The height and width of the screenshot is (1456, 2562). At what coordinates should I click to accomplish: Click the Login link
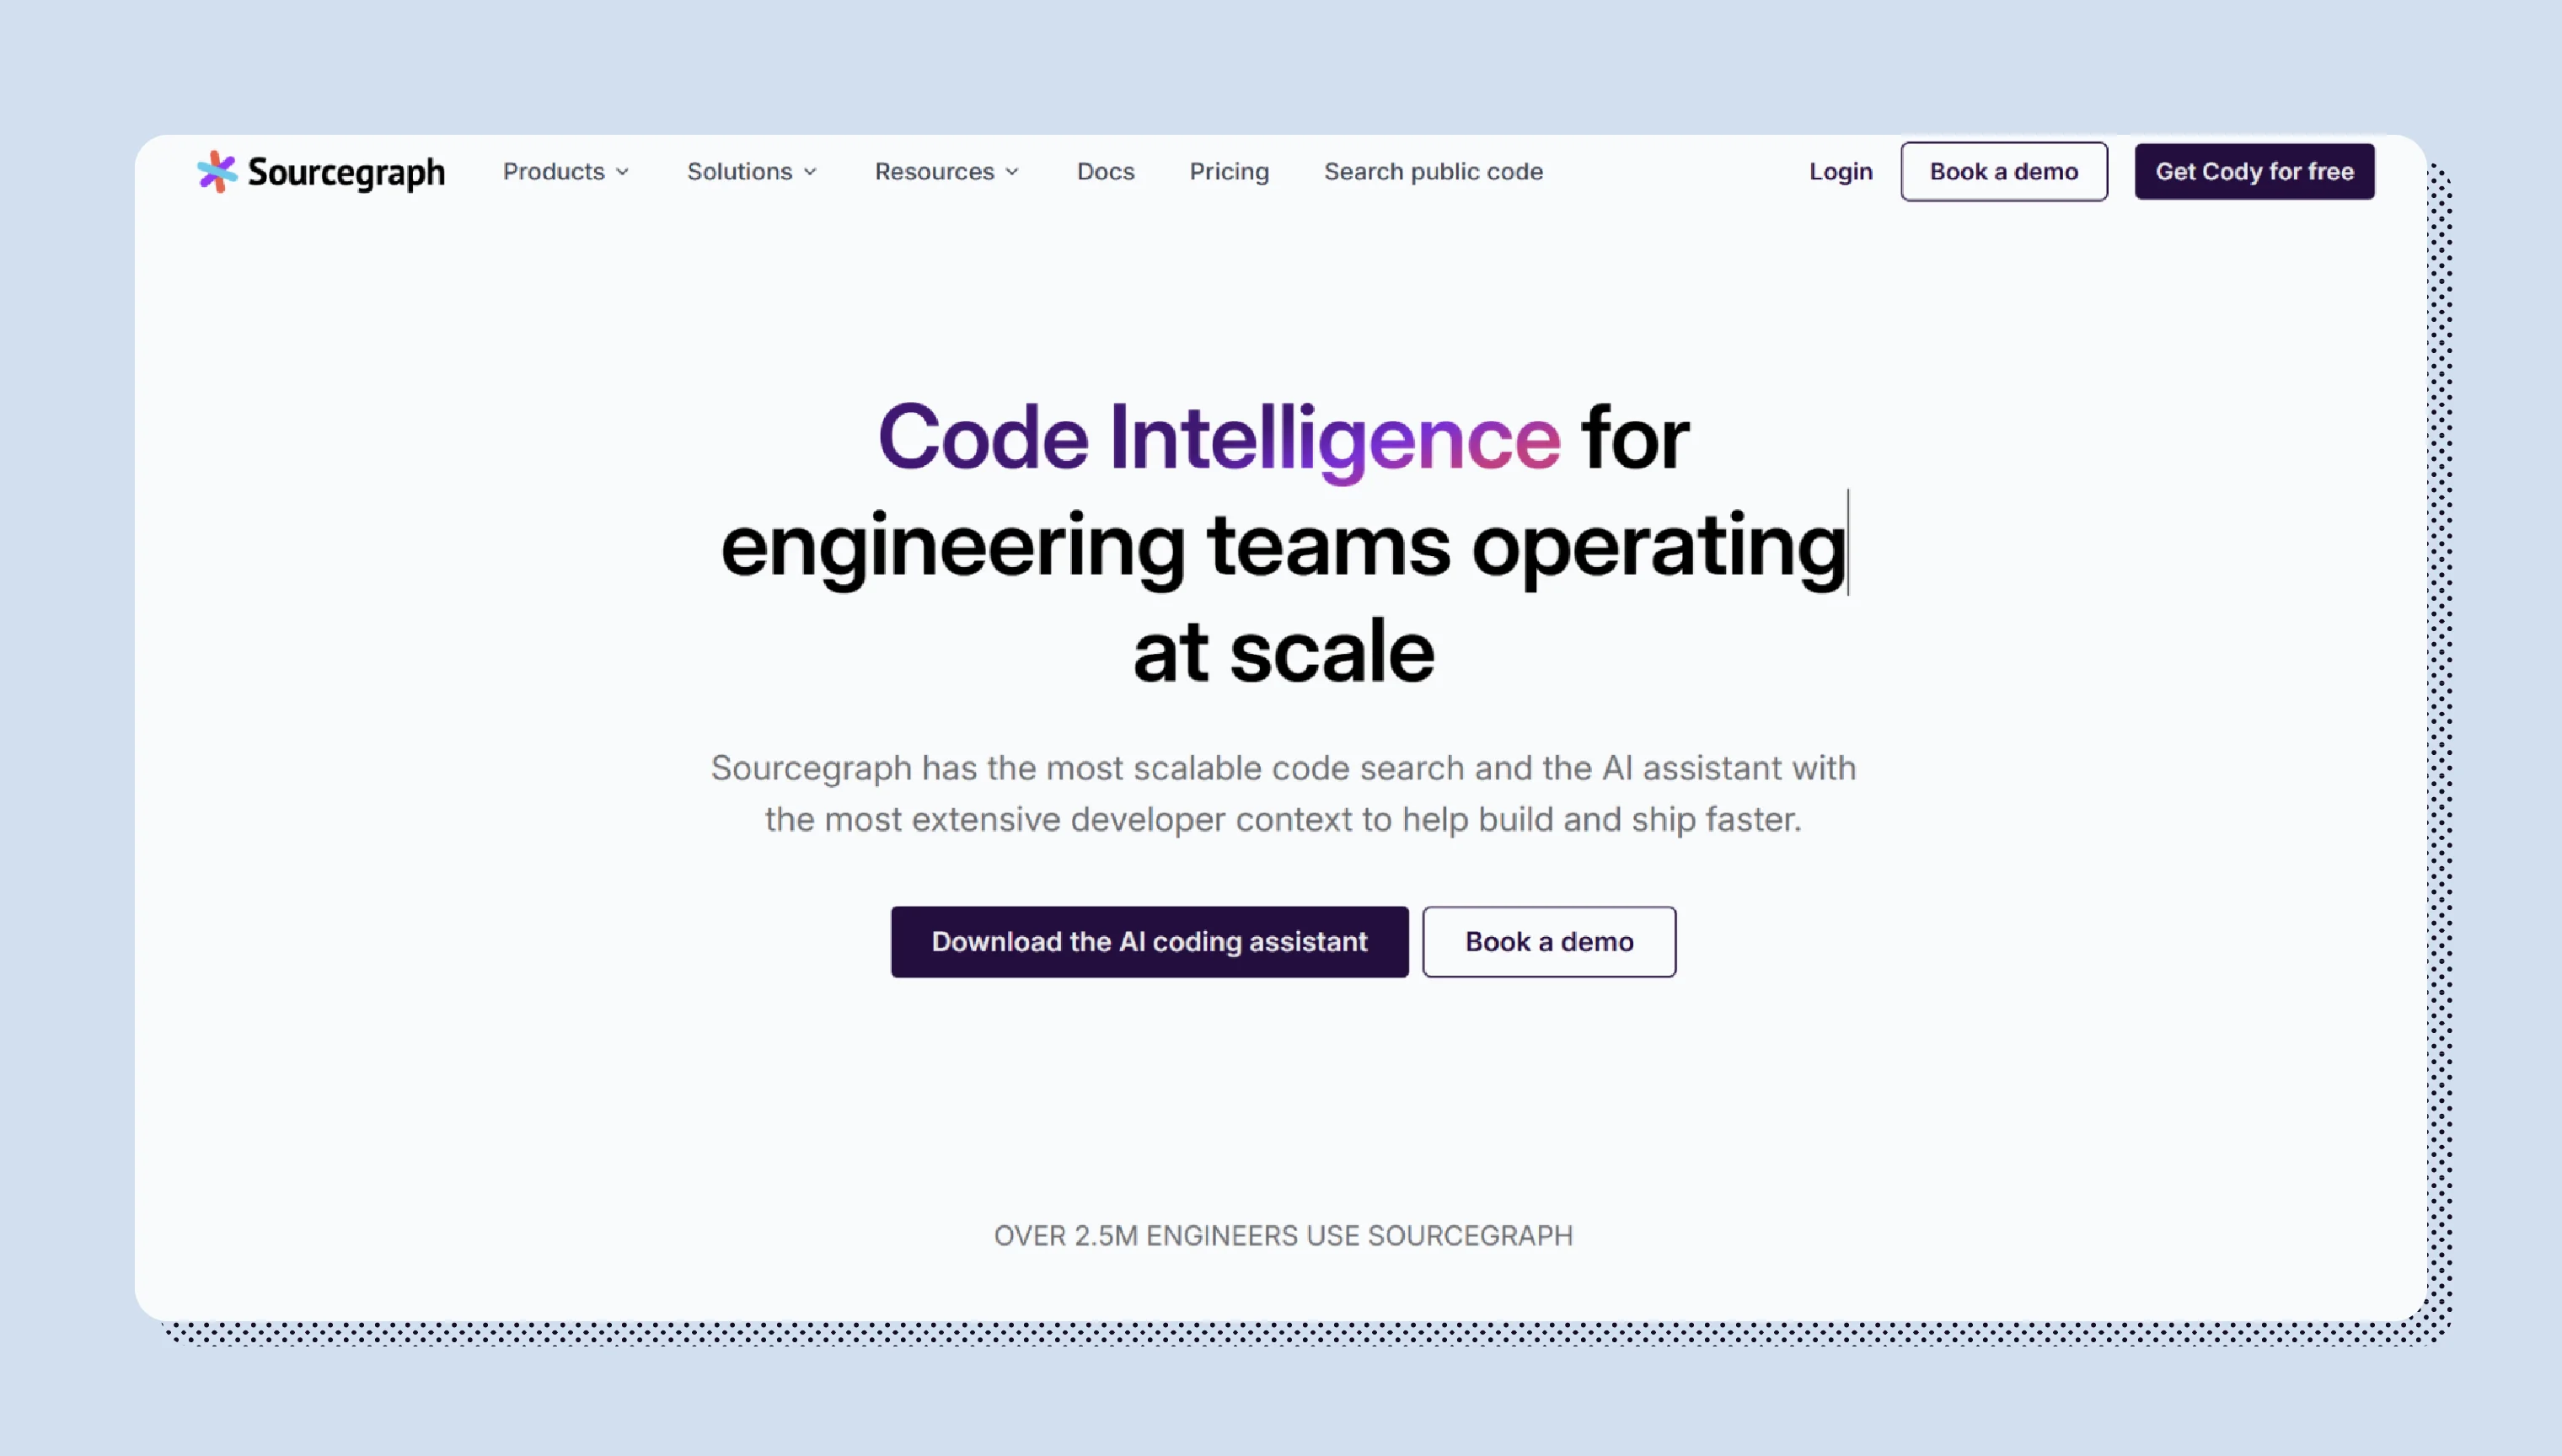pyautogui.click(x=1840, y=171)
